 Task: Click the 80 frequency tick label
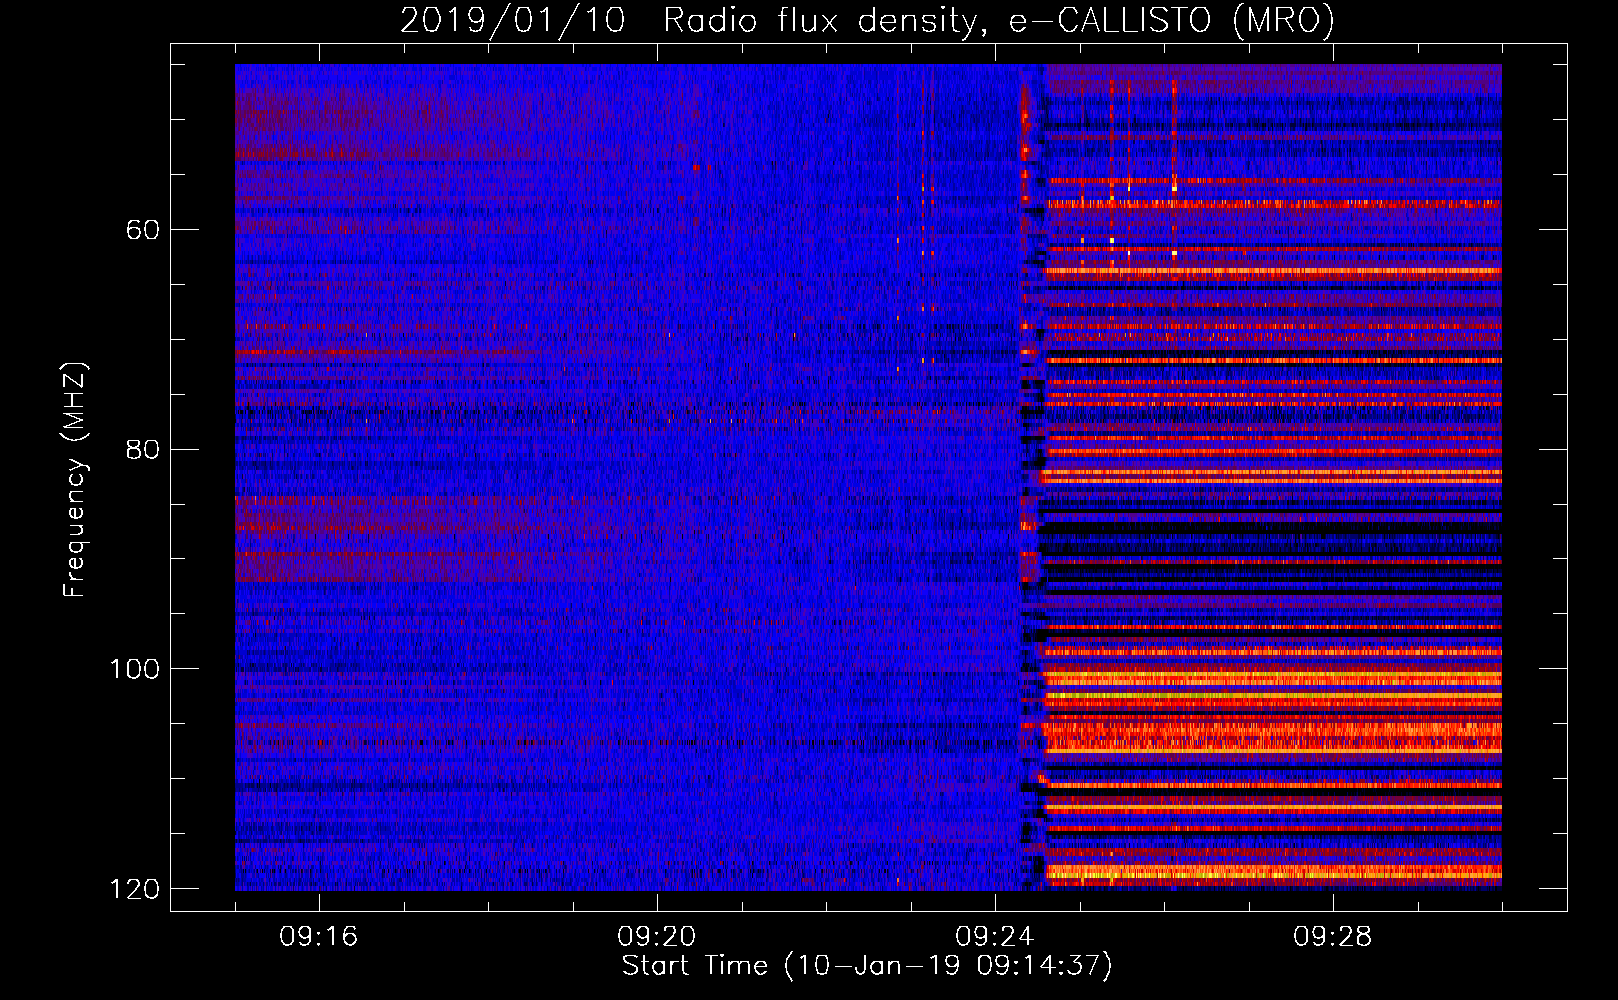click(x=144, y=449)
